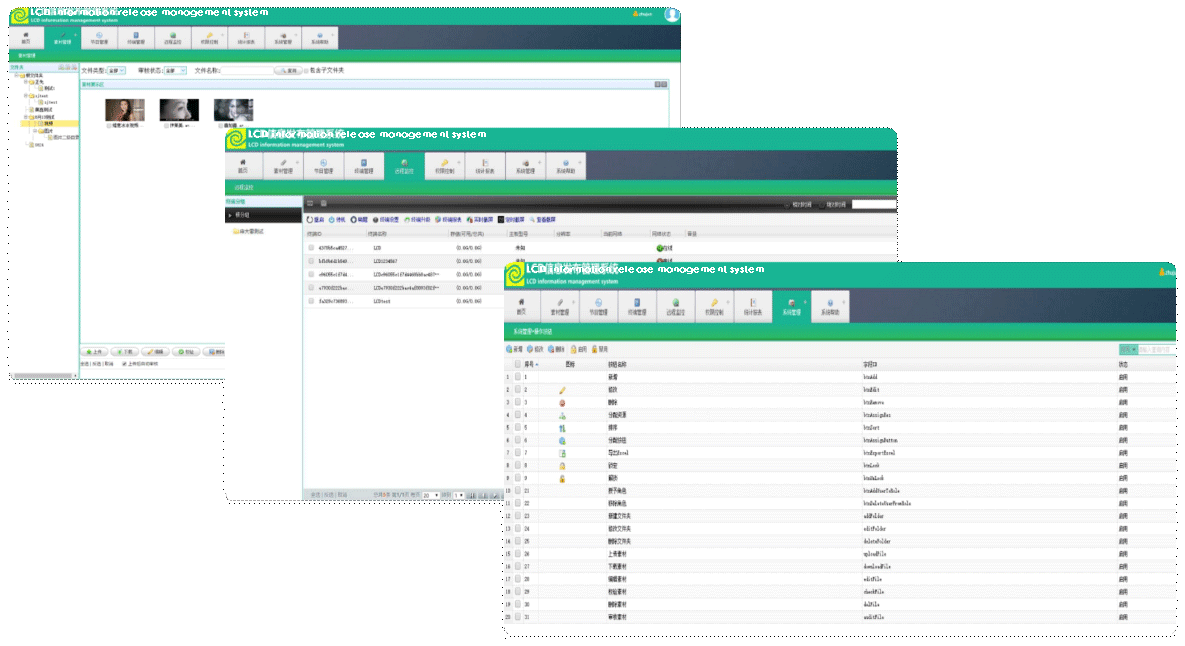Open the page size dropdown showing 20

(x=431, y=495)
